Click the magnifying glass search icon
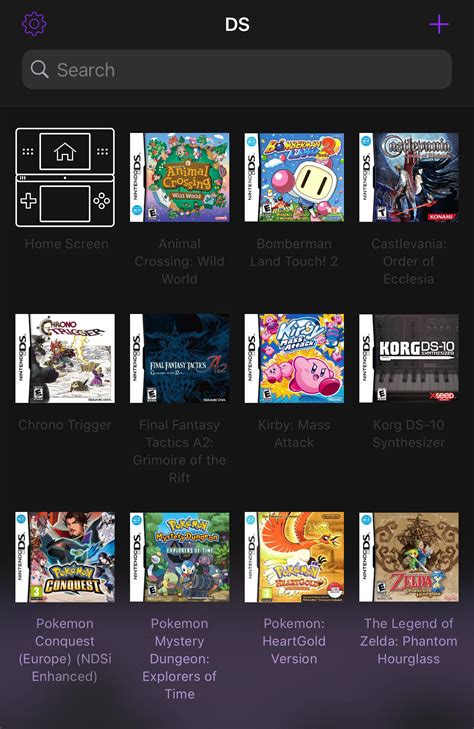This screenshot has width=474, height=729. (x=40, y=69)
